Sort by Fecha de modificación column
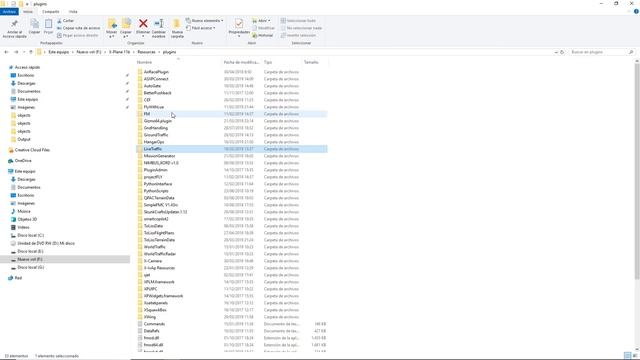Screen dimensions: 640x360 pyautogui.click(x=241, y=62)
